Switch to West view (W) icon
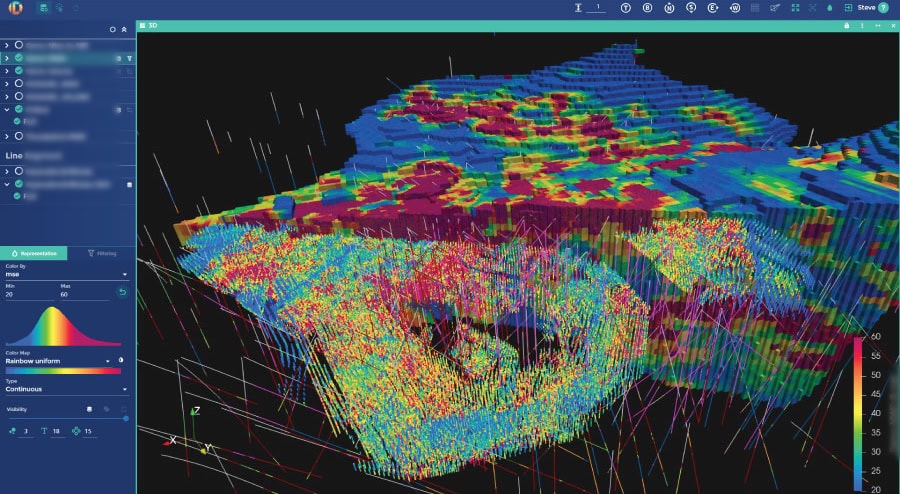The image size is (900, 494). point(735,8)
